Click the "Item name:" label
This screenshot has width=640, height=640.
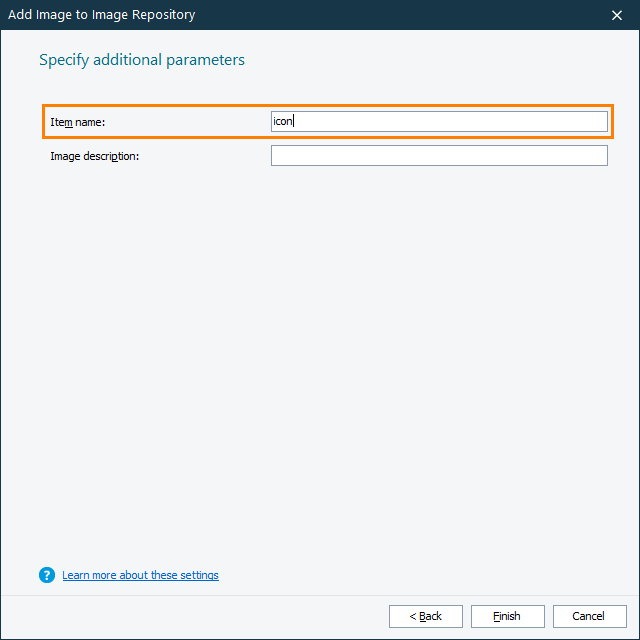[78, 122]
